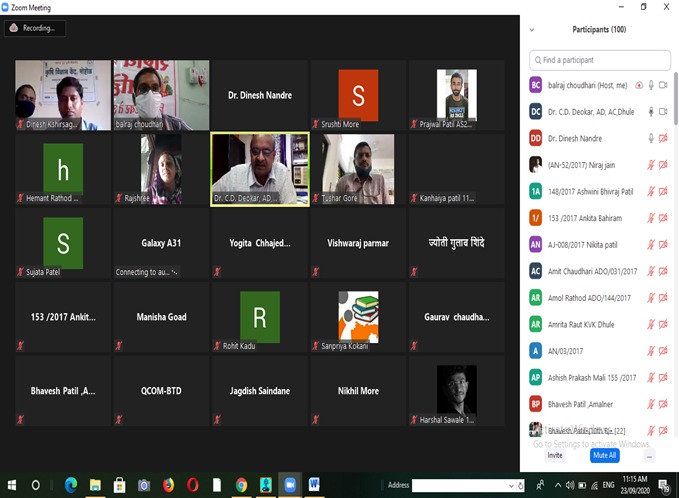Click the recording indicator beside balraj choudhari
Viewport: 679px width, 498px height.
click(x=639, y=85)
